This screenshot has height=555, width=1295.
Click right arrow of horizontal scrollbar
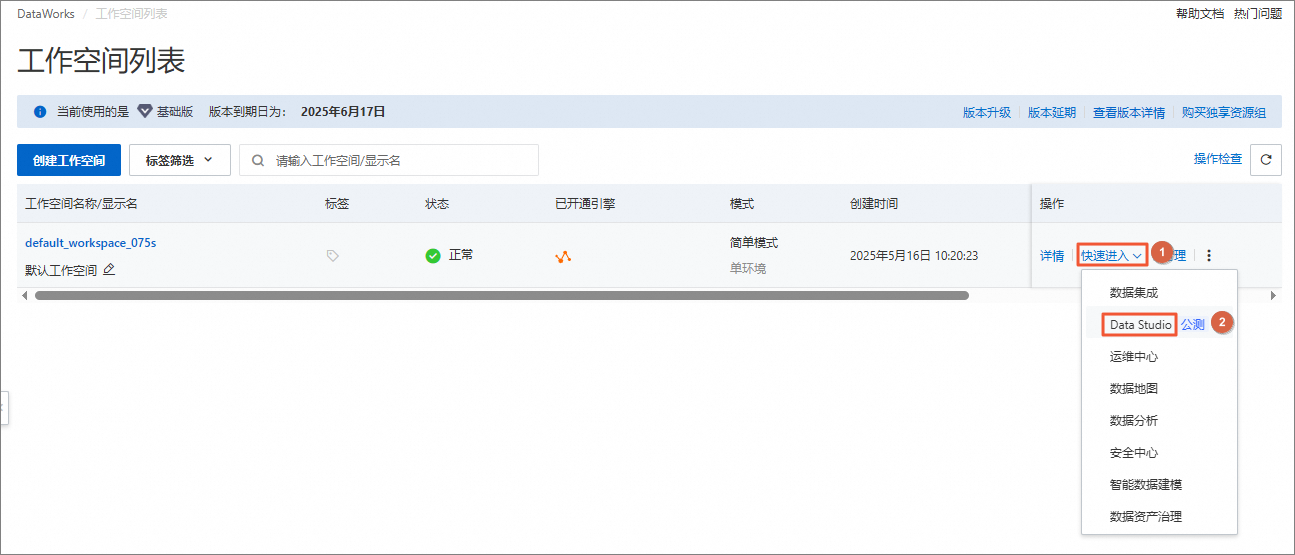(1273, 296)
